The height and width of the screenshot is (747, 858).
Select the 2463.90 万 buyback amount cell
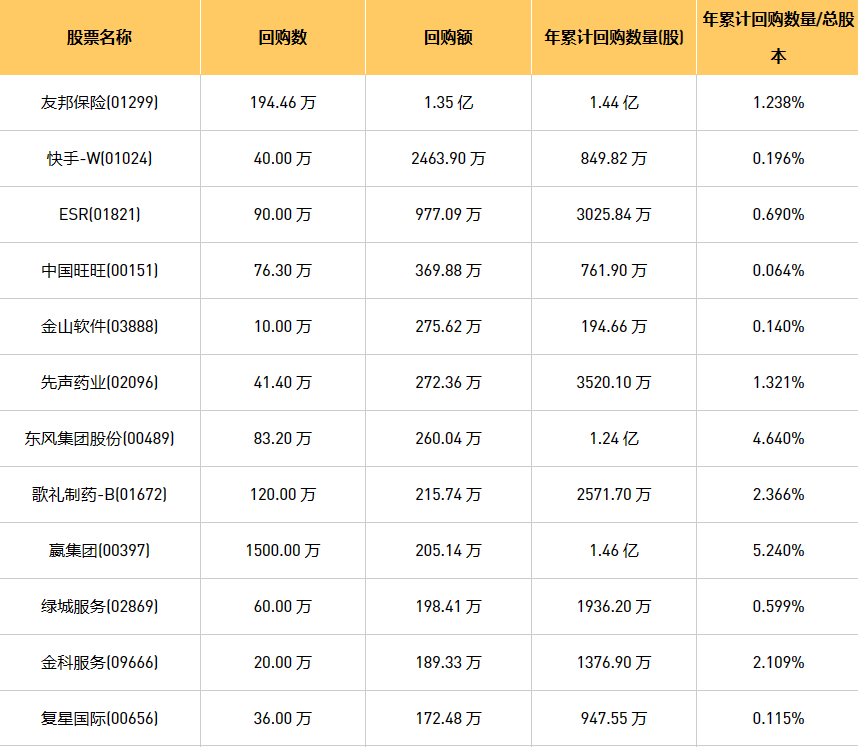(448, 158)
